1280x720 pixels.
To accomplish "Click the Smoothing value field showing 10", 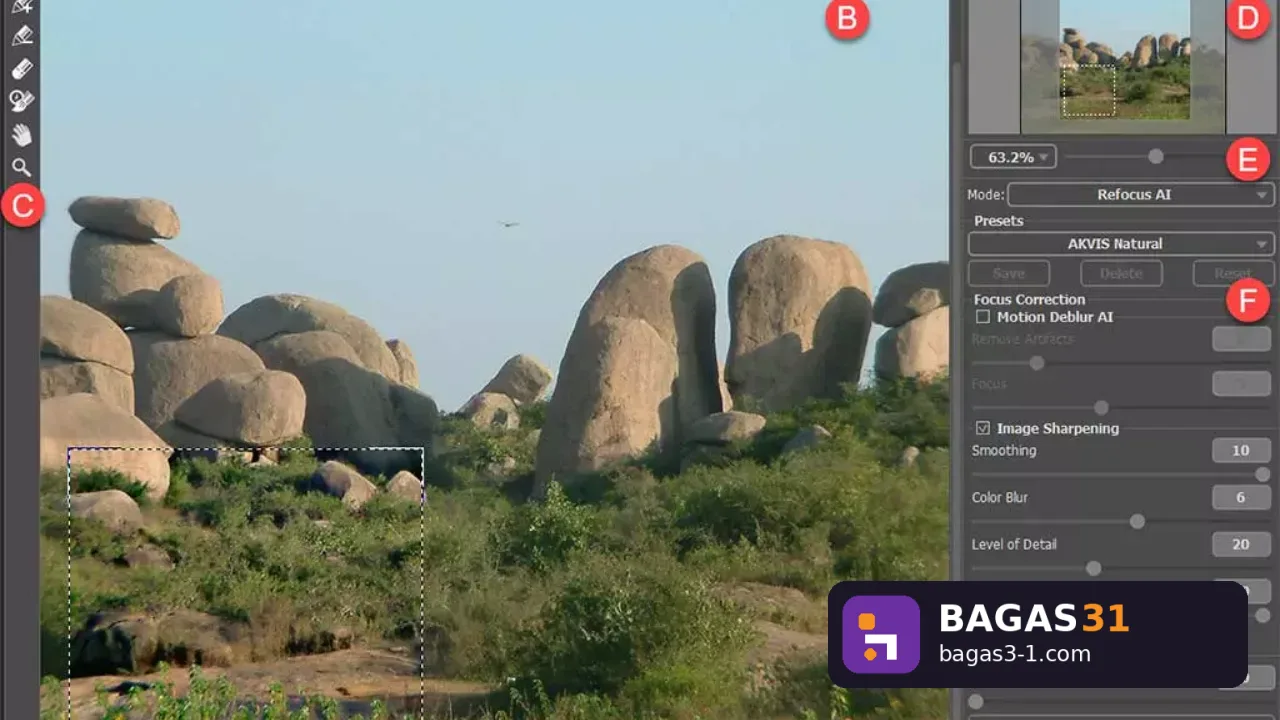I will coord(1241,450).
